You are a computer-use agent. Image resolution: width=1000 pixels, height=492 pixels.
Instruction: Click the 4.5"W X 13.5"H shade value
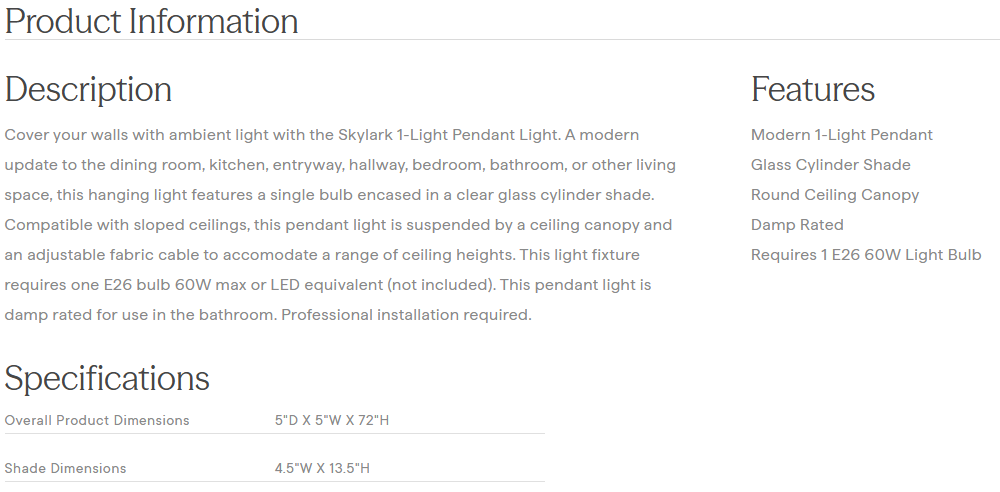pyautogui.click(x=322, y=469)
